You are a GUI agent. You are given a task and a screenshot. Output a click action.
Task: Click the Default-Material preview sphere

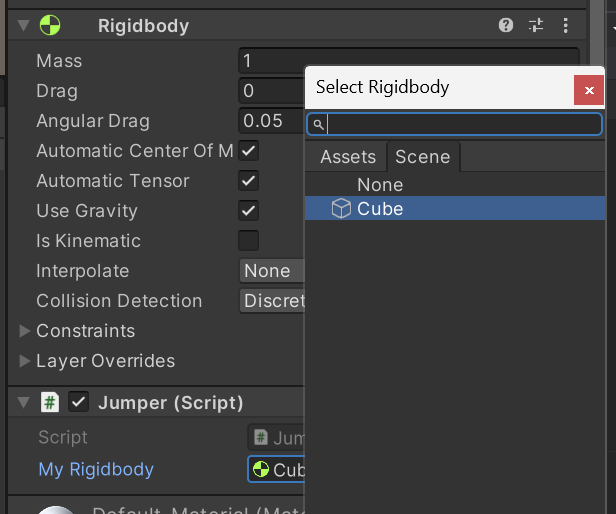tap(56, 510)
